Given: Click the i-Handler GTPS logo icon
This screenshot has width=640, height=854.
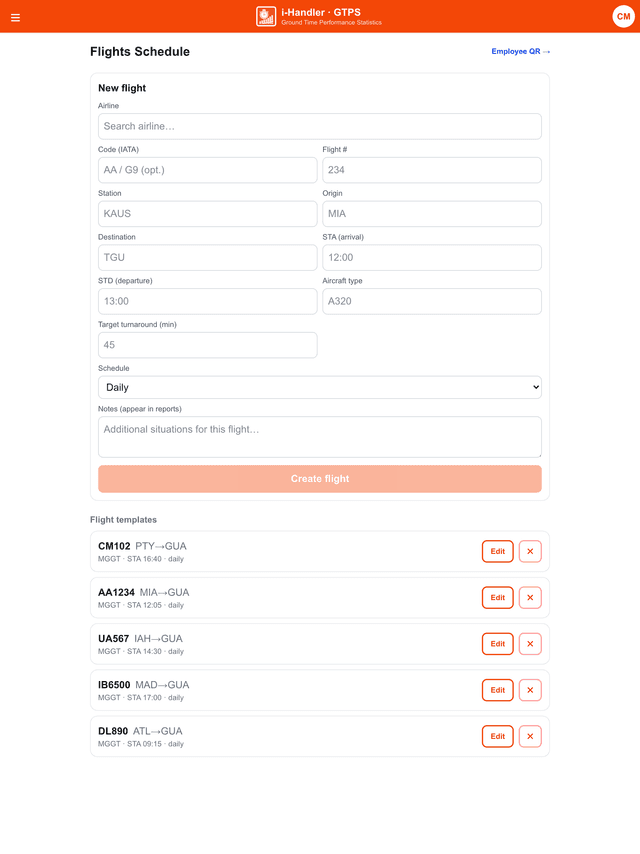Looking at the screenshot, I should pos(266,16).
